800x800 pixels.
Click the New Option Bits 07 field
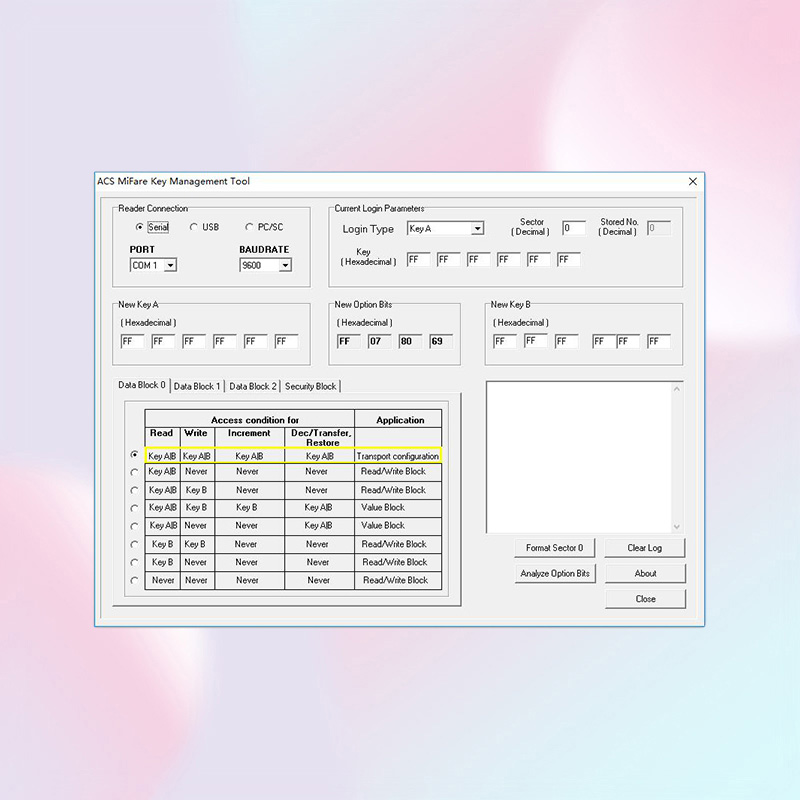[380, 341]
